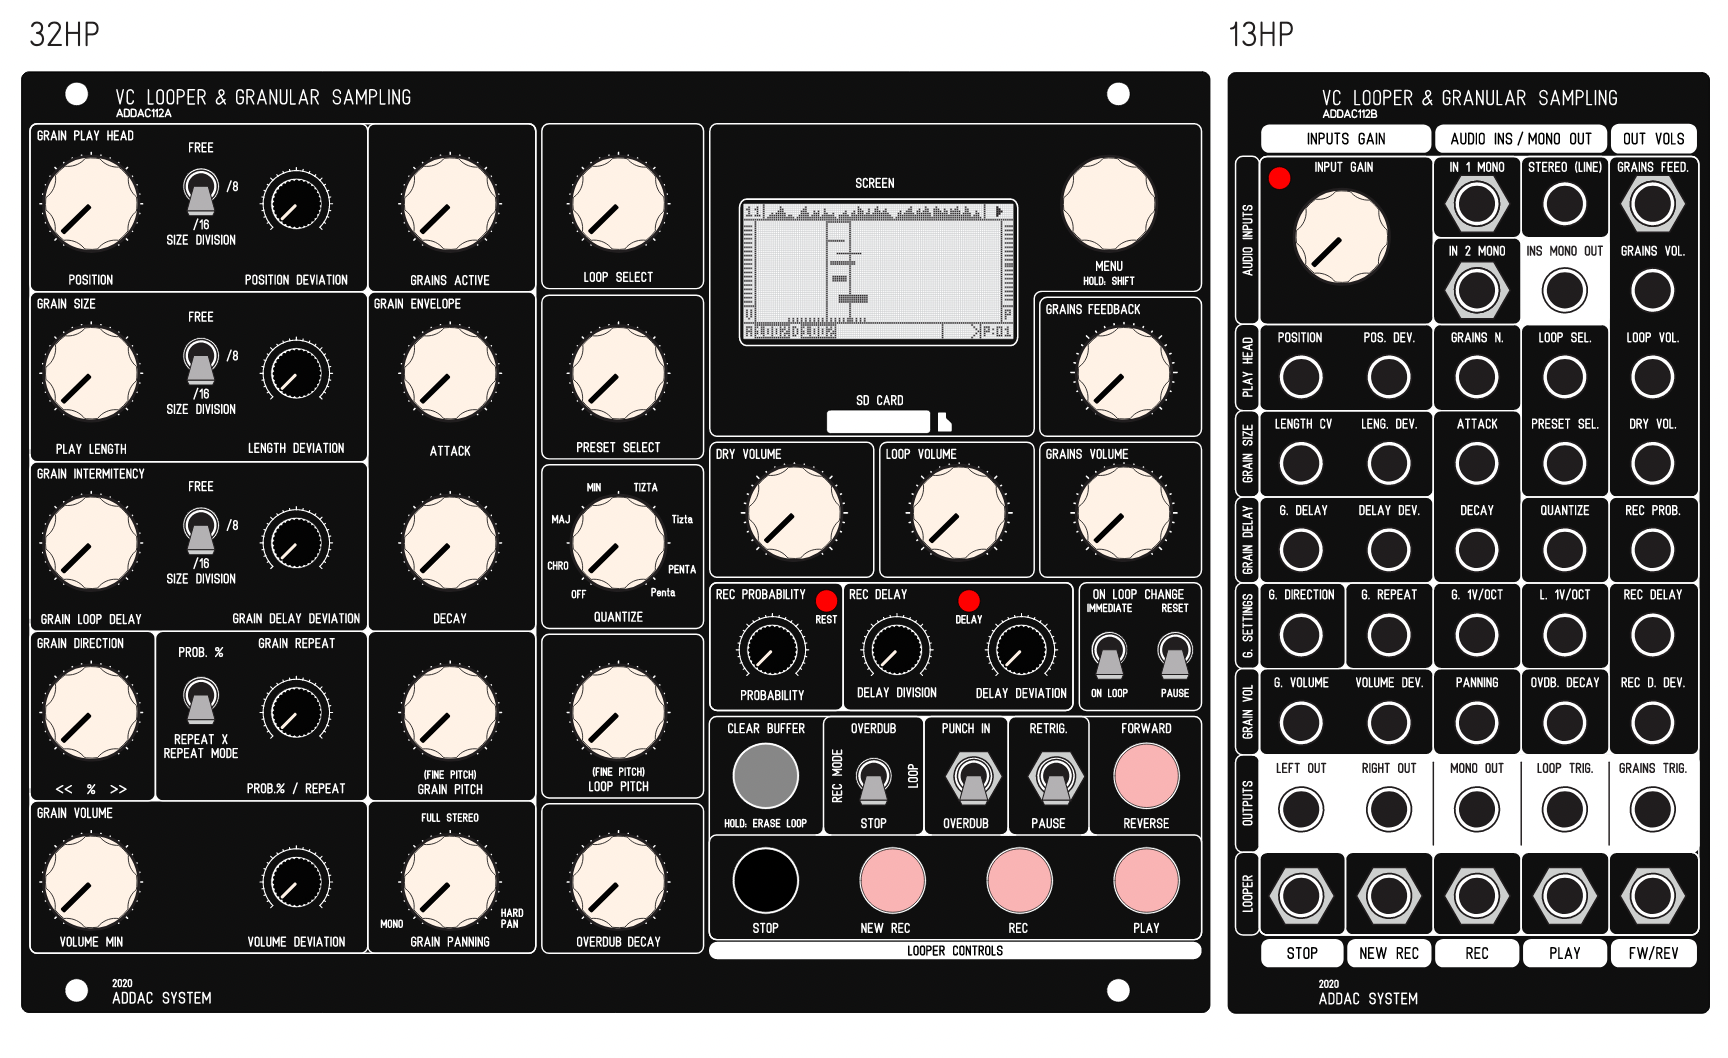Click the grey CLEAR BUFFER button
The image size is (1728, 1058).
[765, 776]
